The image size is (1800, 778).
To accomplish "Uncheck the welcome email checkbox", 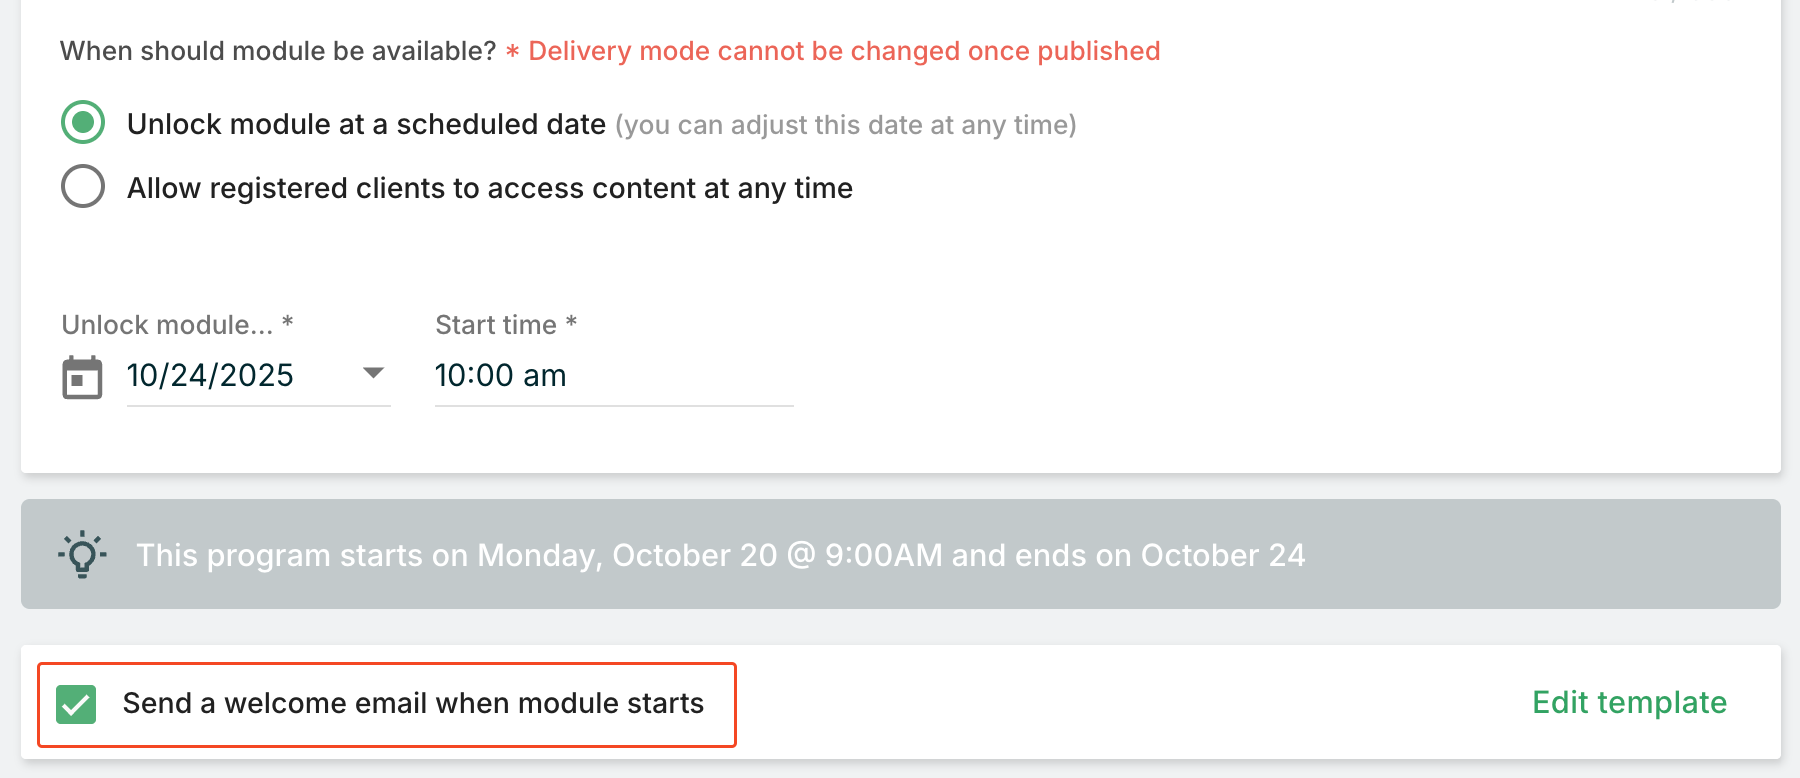I will tap(76, 704).
